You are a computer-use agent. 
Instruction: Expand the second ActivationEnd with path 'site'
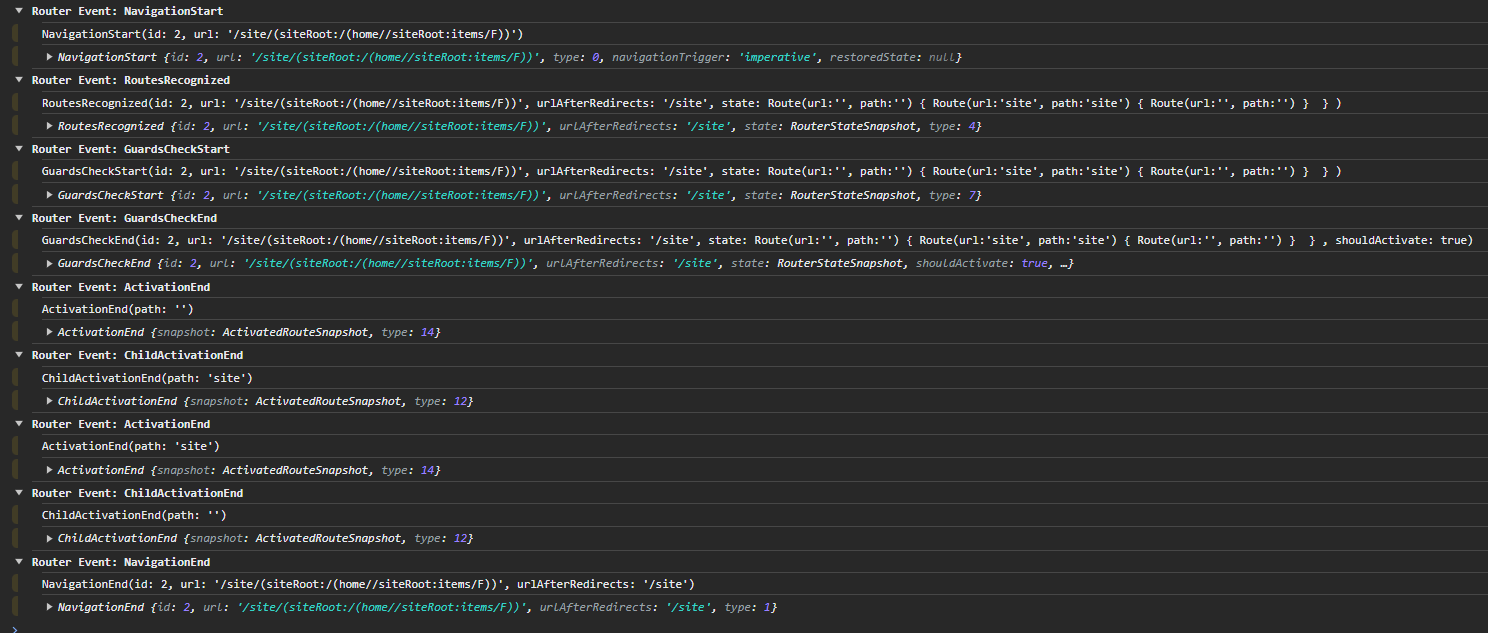[49, 469]
